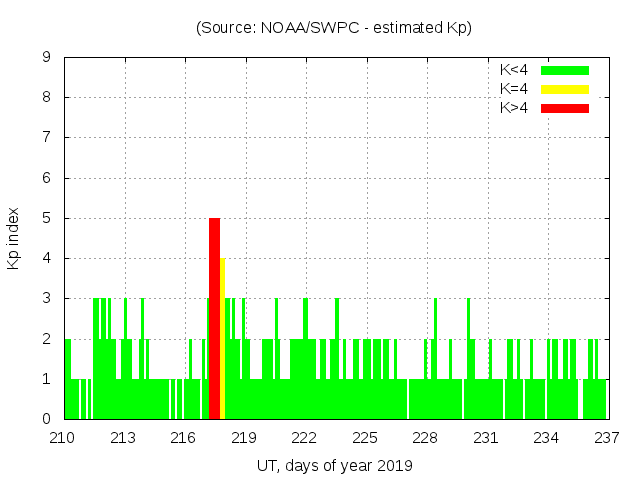This screenshot has height=480, width=640.
Task: Select day 228 on the x-axis
Action: tap(425, 438)
